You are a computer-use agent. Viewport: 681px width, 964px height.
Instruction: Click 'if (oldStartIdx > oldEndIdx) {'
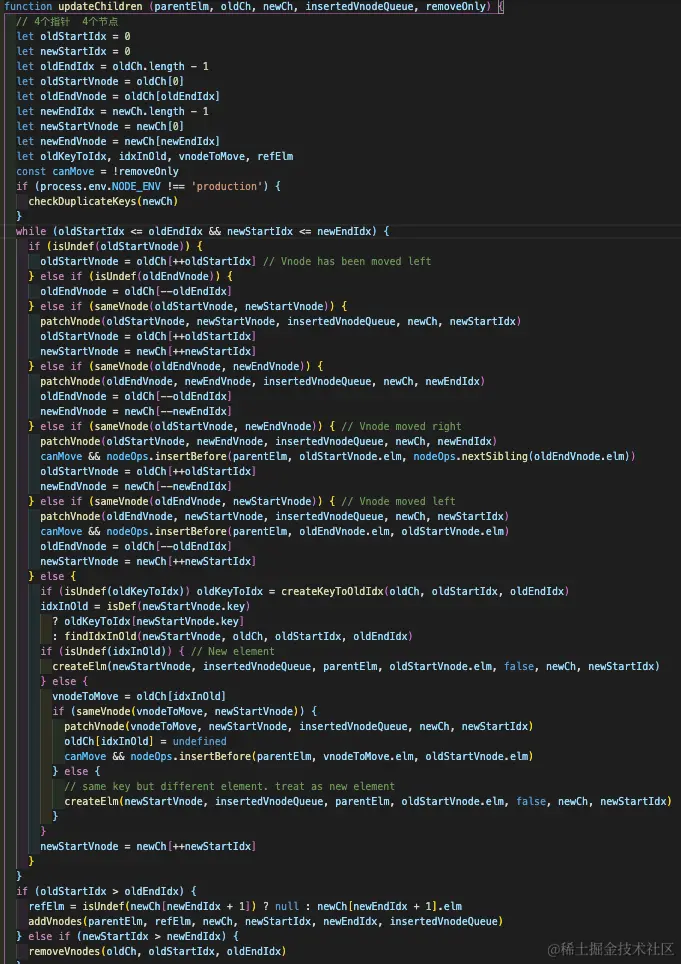point(106,891)
